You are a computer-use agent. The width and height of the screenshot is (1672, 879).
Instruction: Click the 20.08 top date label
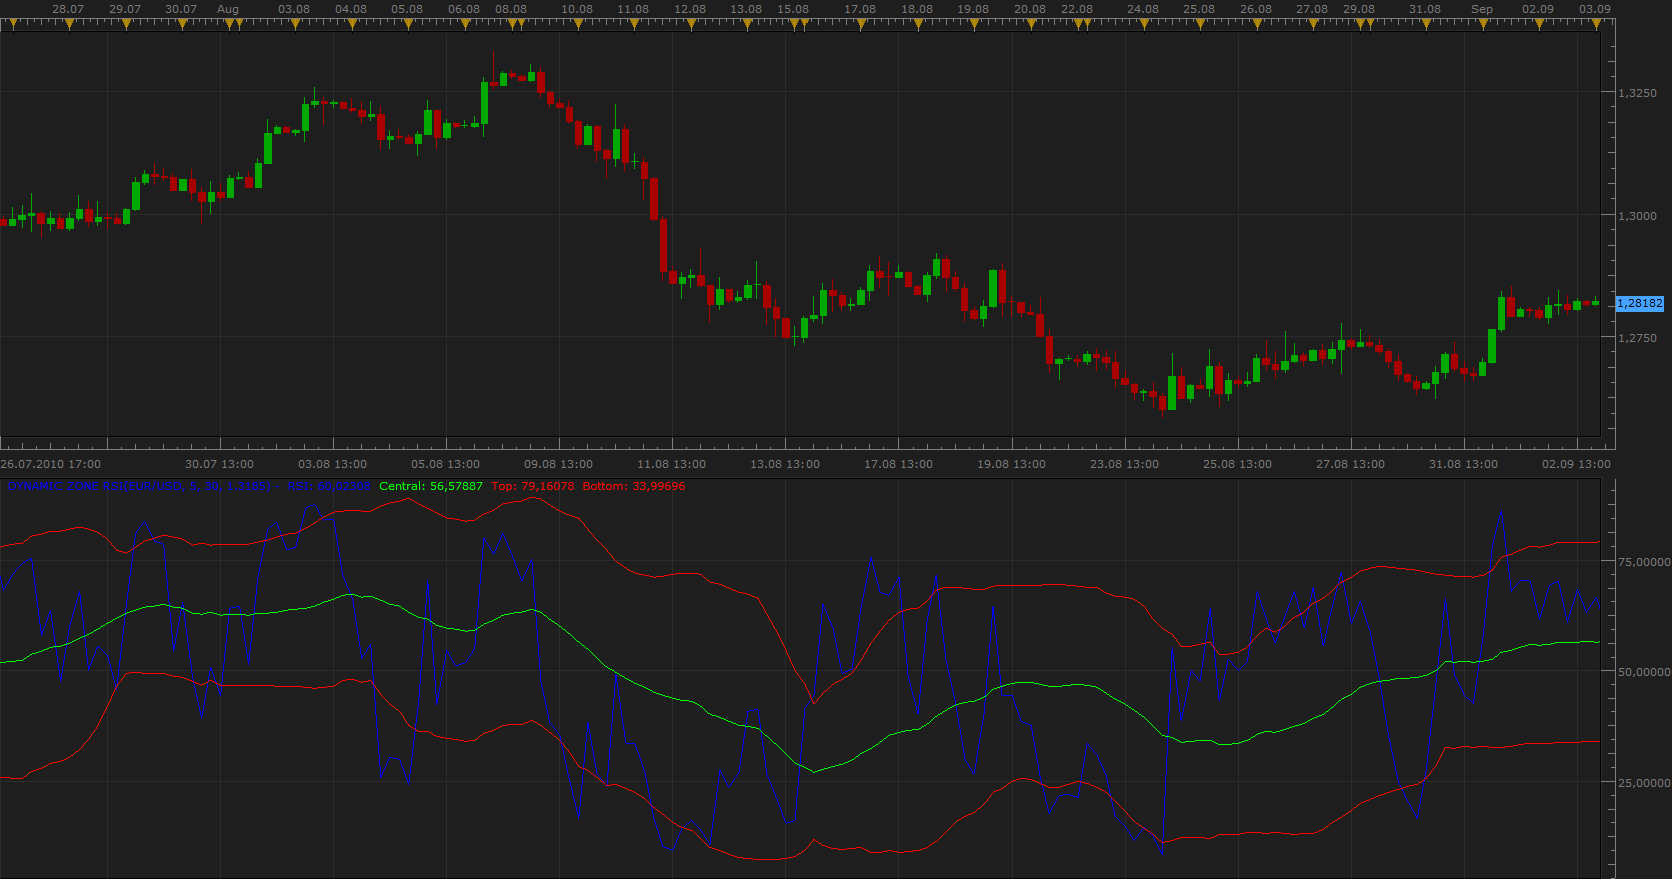[1030, 9]
